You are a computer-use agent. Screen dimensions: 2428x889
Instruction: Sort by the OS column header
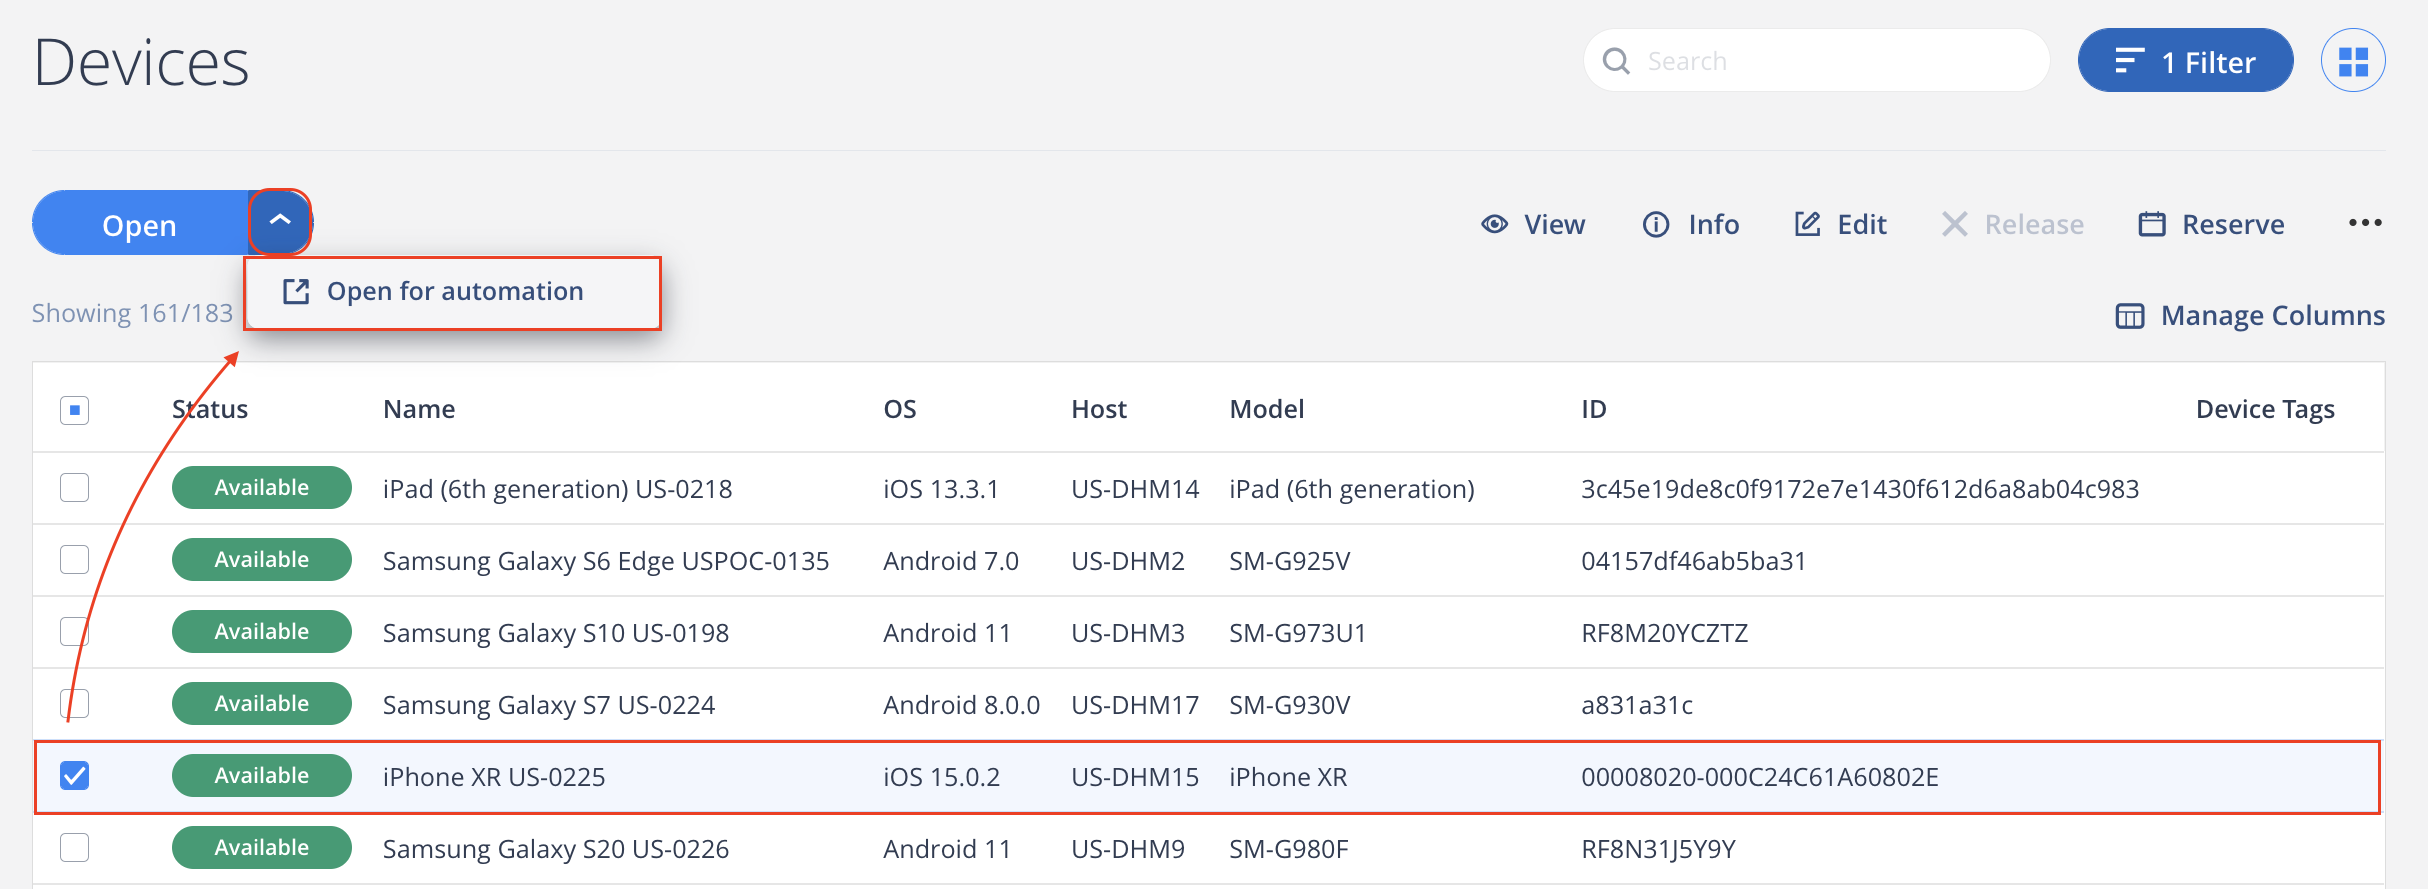point(900,409)
